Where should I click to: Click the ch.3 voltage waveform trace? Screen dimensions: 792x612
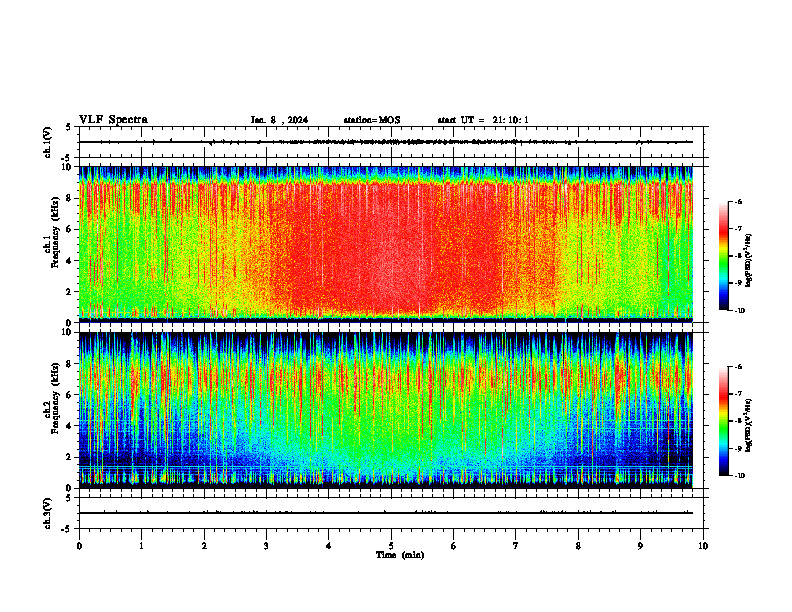[x=386, y=513]
